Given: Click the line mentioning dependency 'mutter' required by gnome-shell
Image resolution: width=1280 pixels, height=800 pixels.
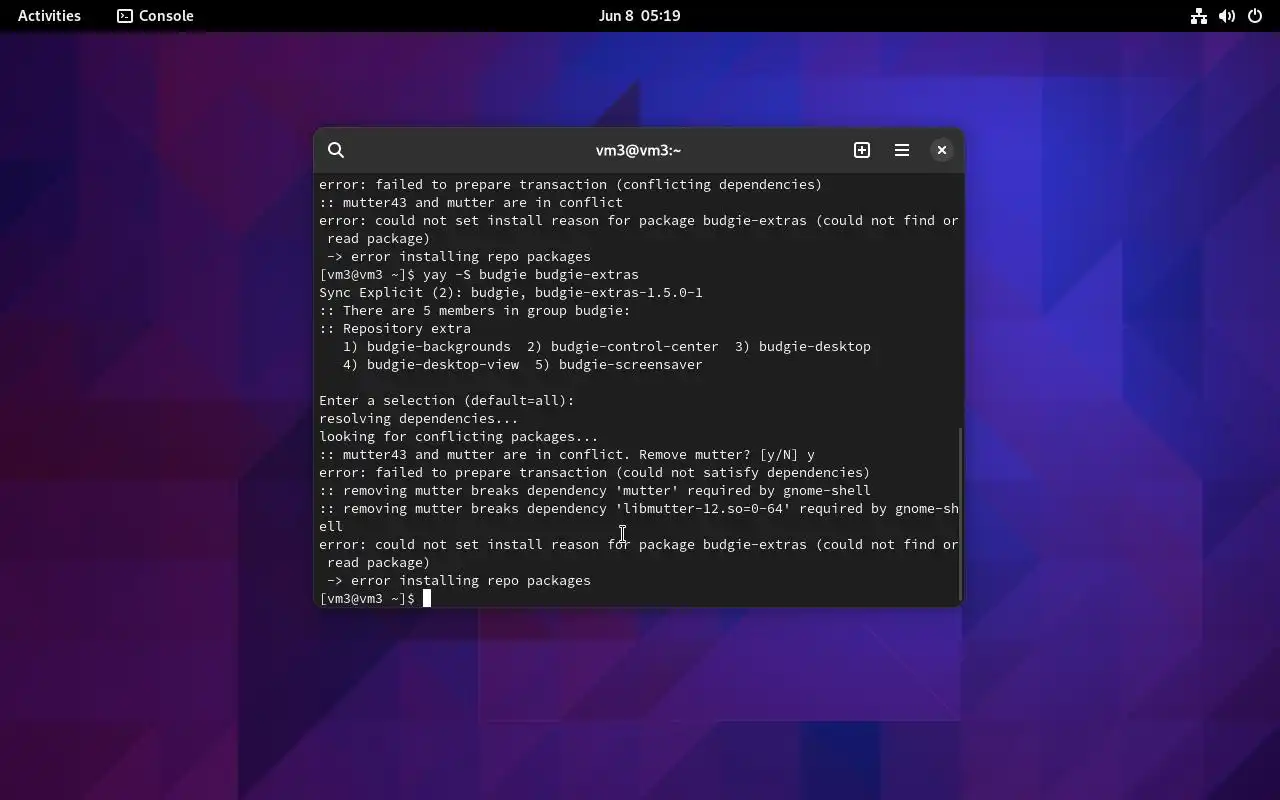Looking at the screenshot, I should pos(595,490).
